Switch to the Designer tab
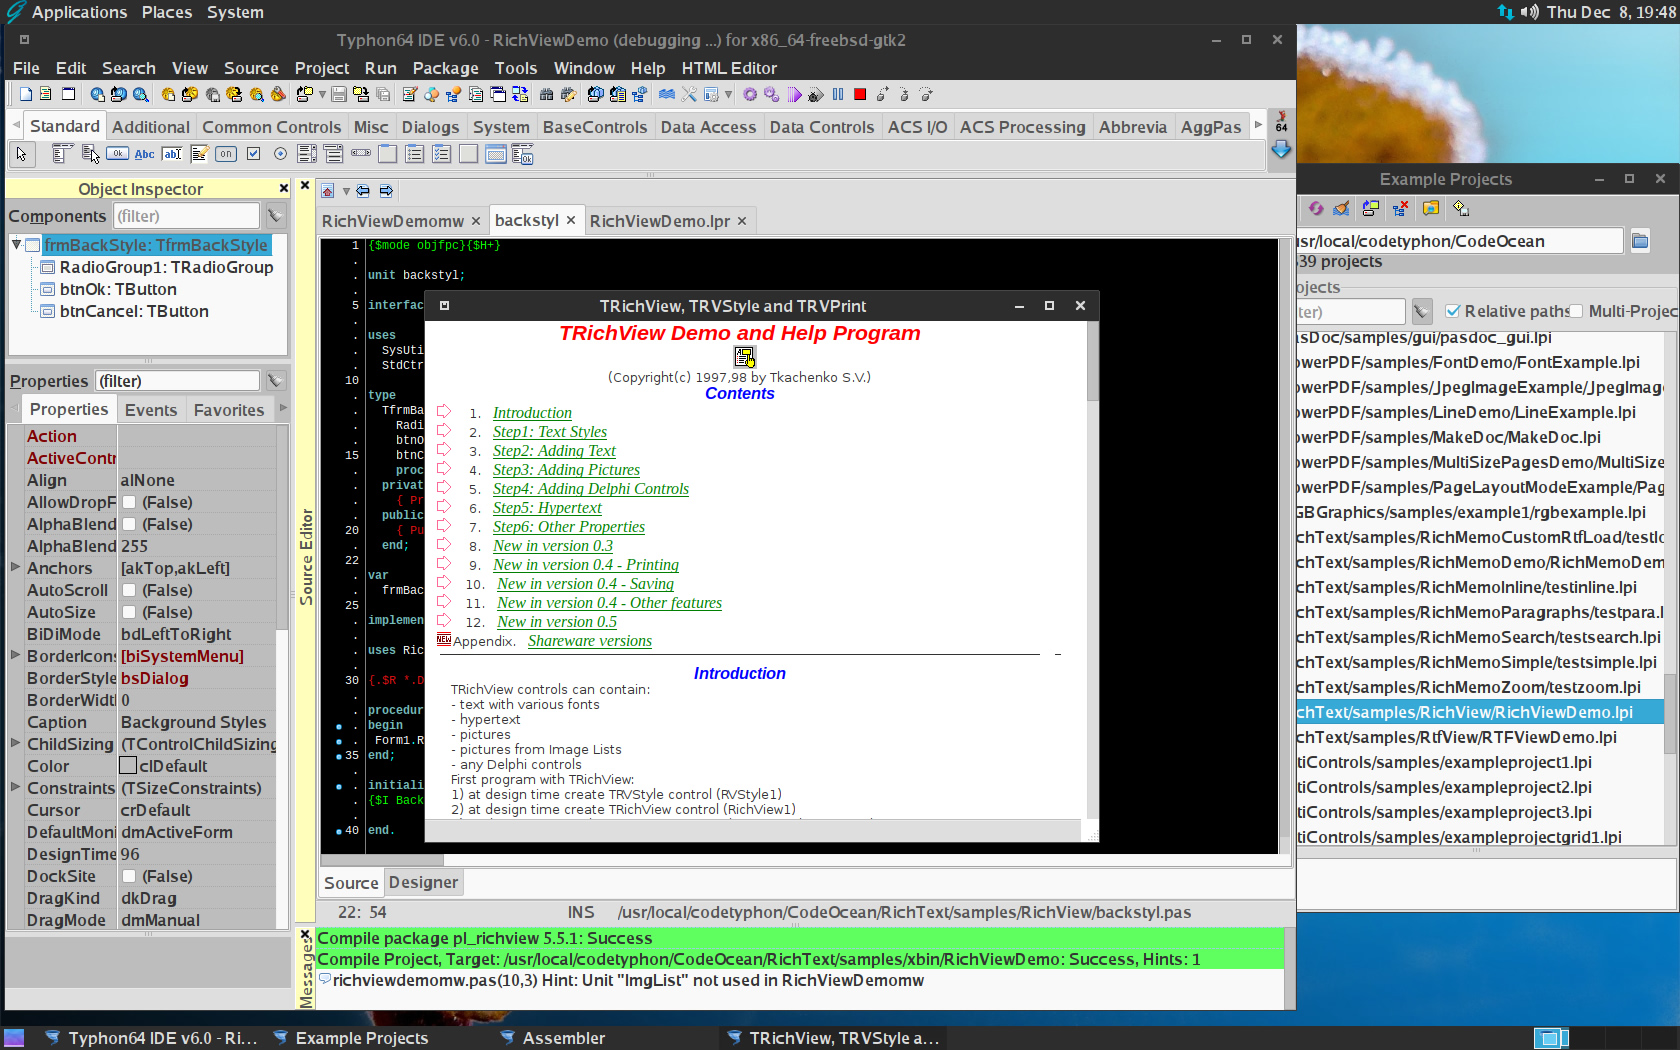The image size is (1680, 1050). pyautogui.click(x=423, y=882)
